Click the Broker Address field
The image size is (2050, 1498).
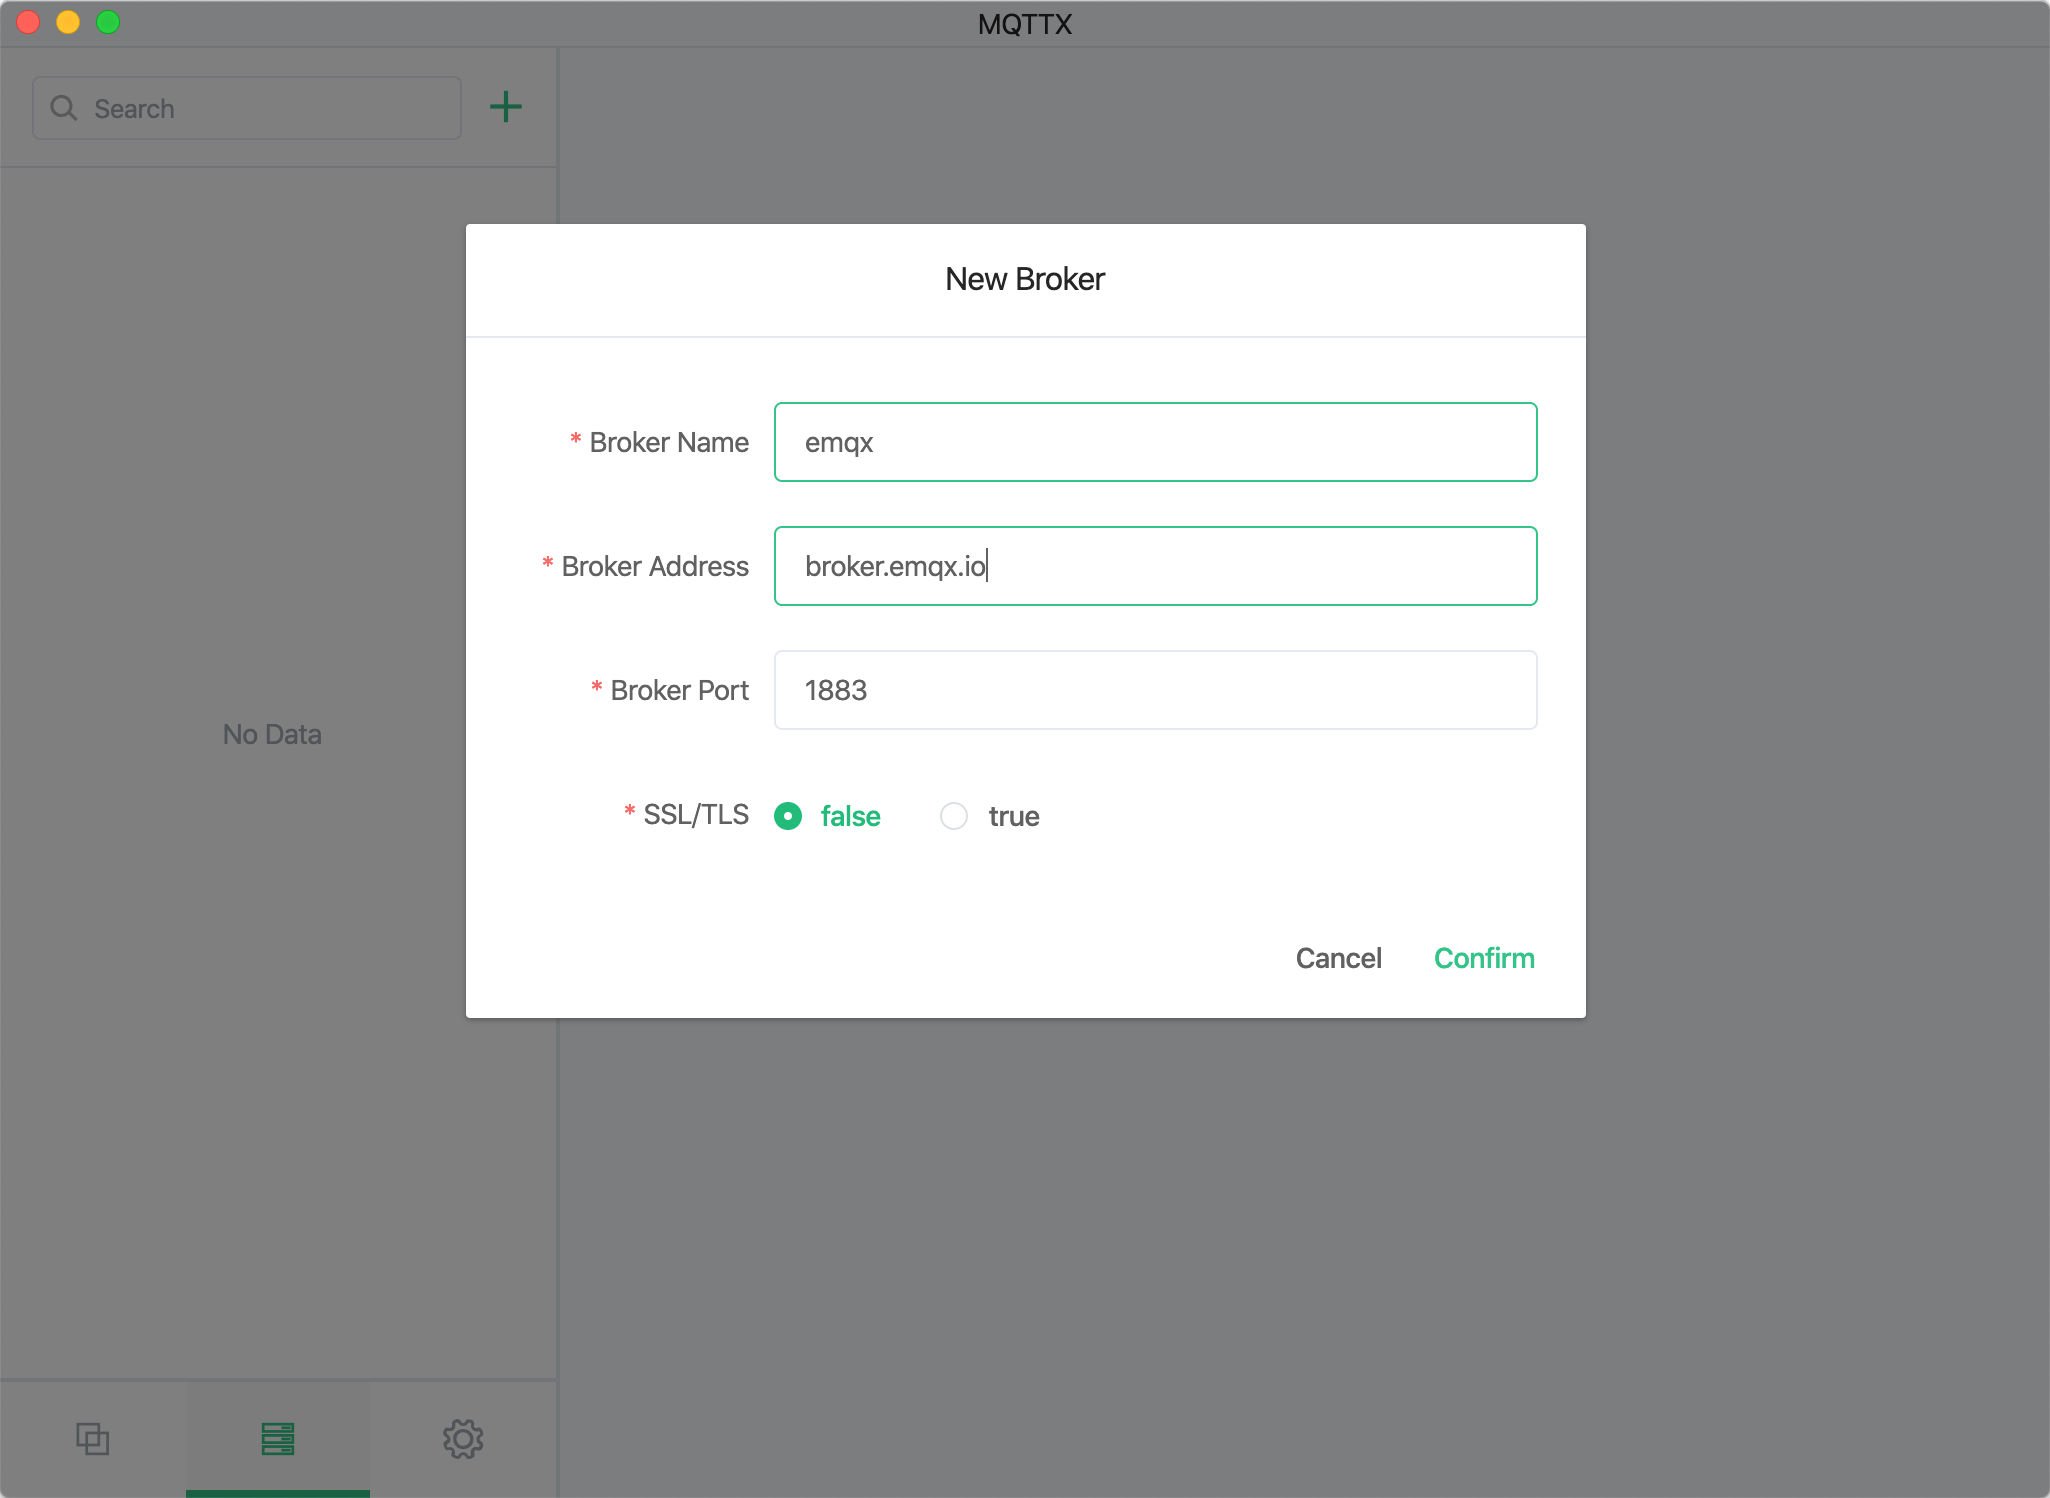[1154, 565]
